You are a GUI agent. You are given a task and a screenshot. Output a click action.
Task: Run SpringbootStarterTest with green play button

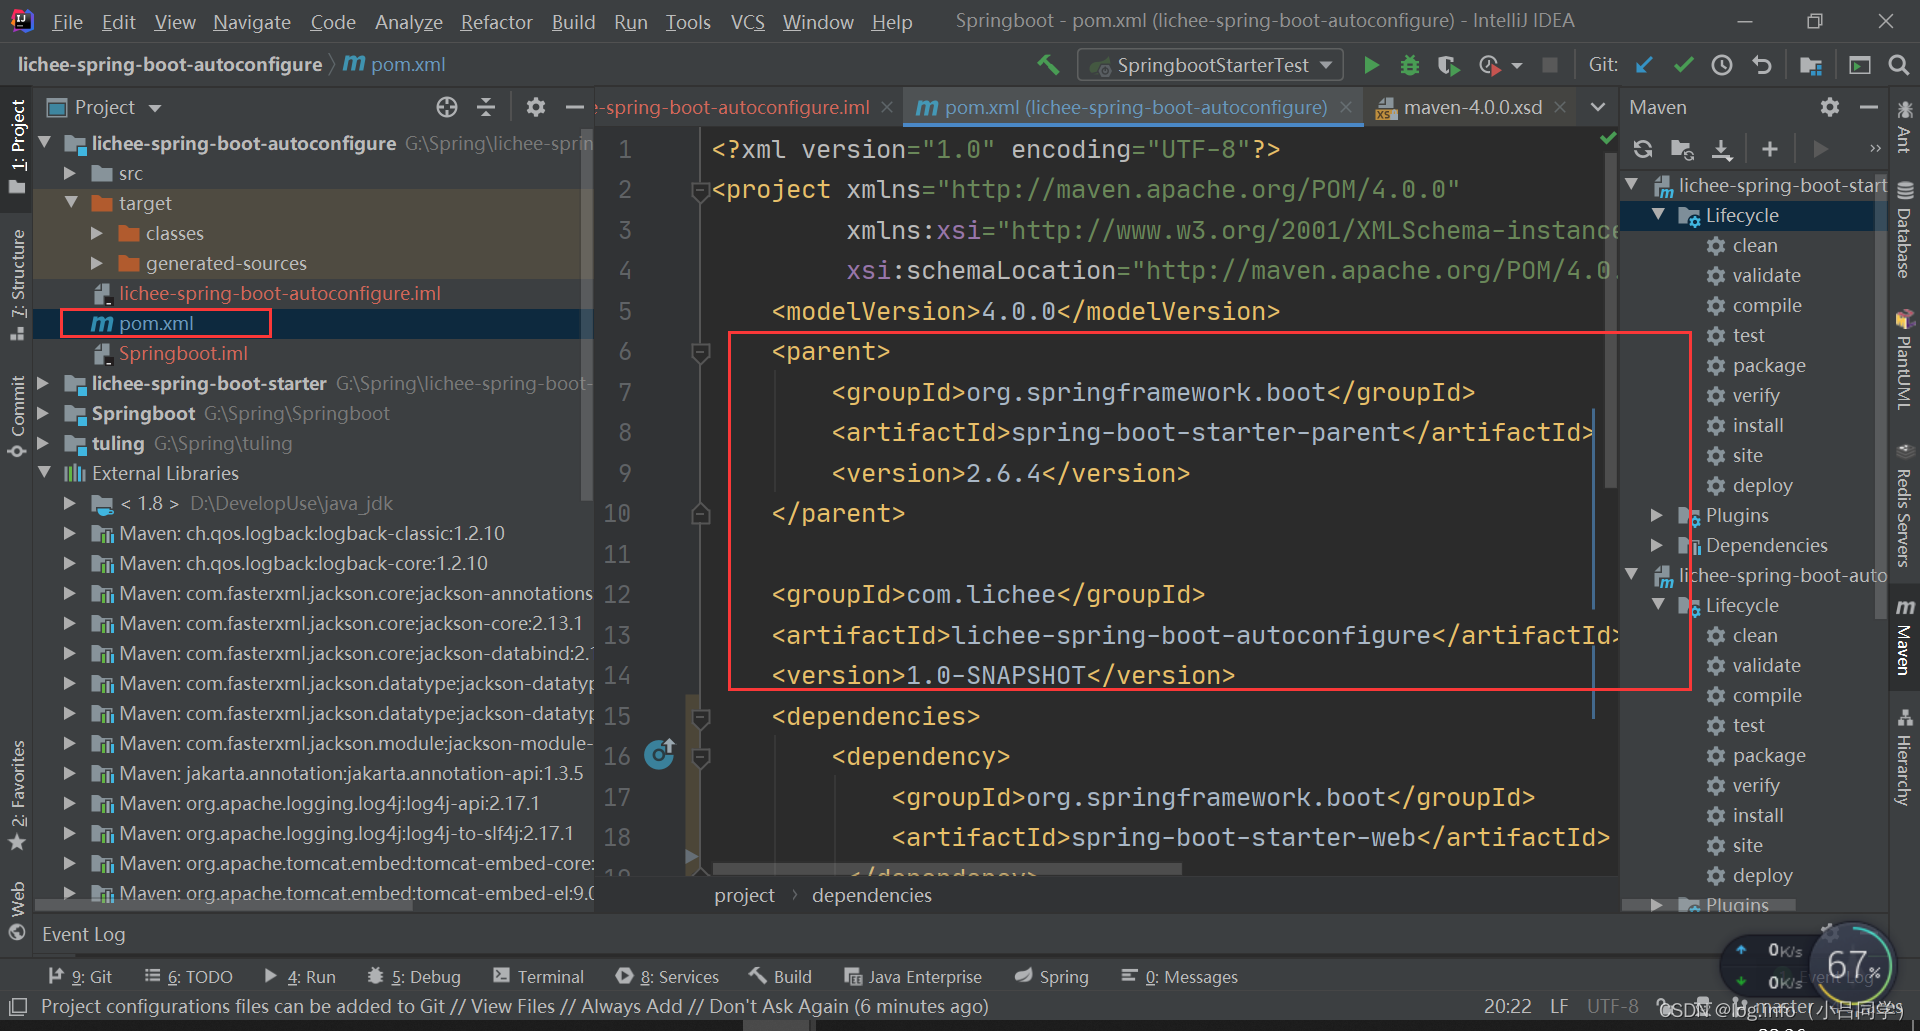pos(1371,65)
